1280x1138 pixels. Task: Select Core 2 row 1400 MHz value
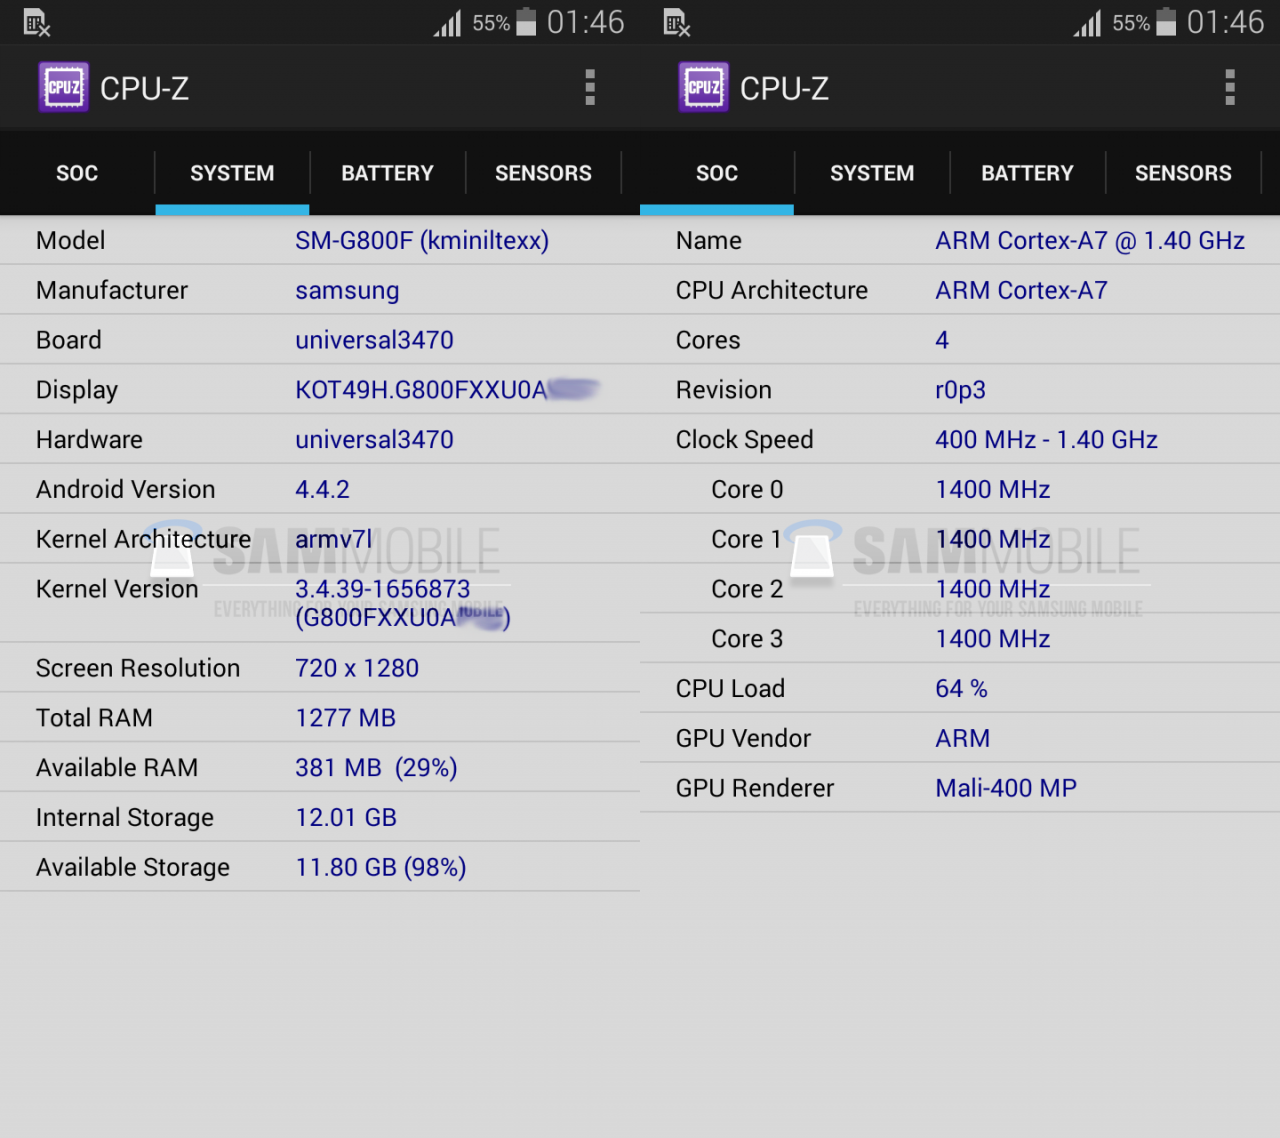pos(992,590)
